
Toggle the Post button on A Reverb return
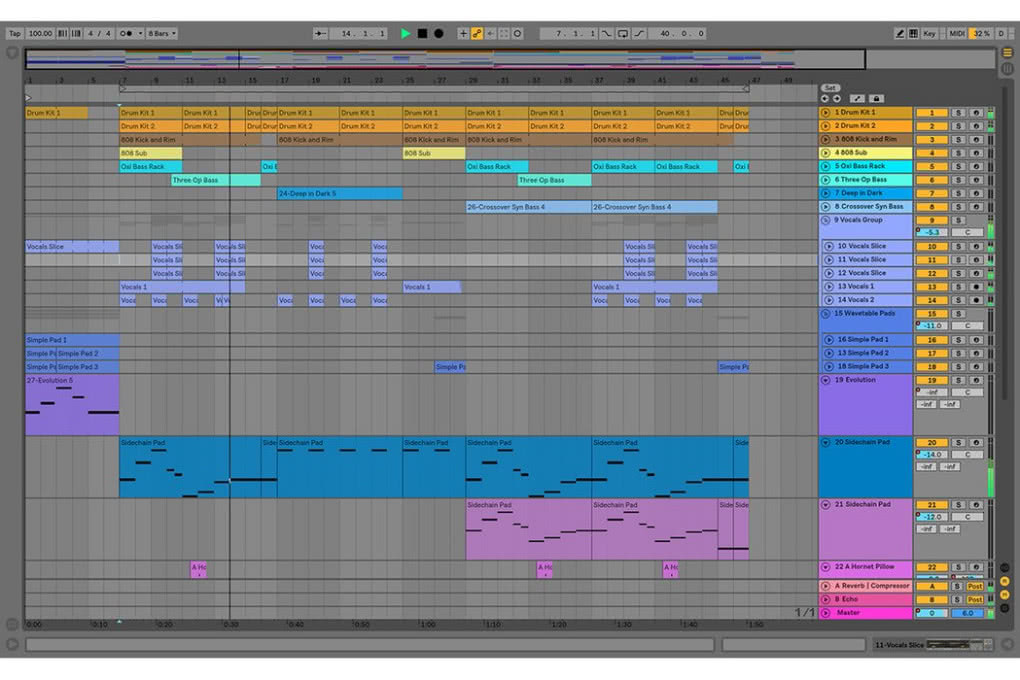coord(974,586)
